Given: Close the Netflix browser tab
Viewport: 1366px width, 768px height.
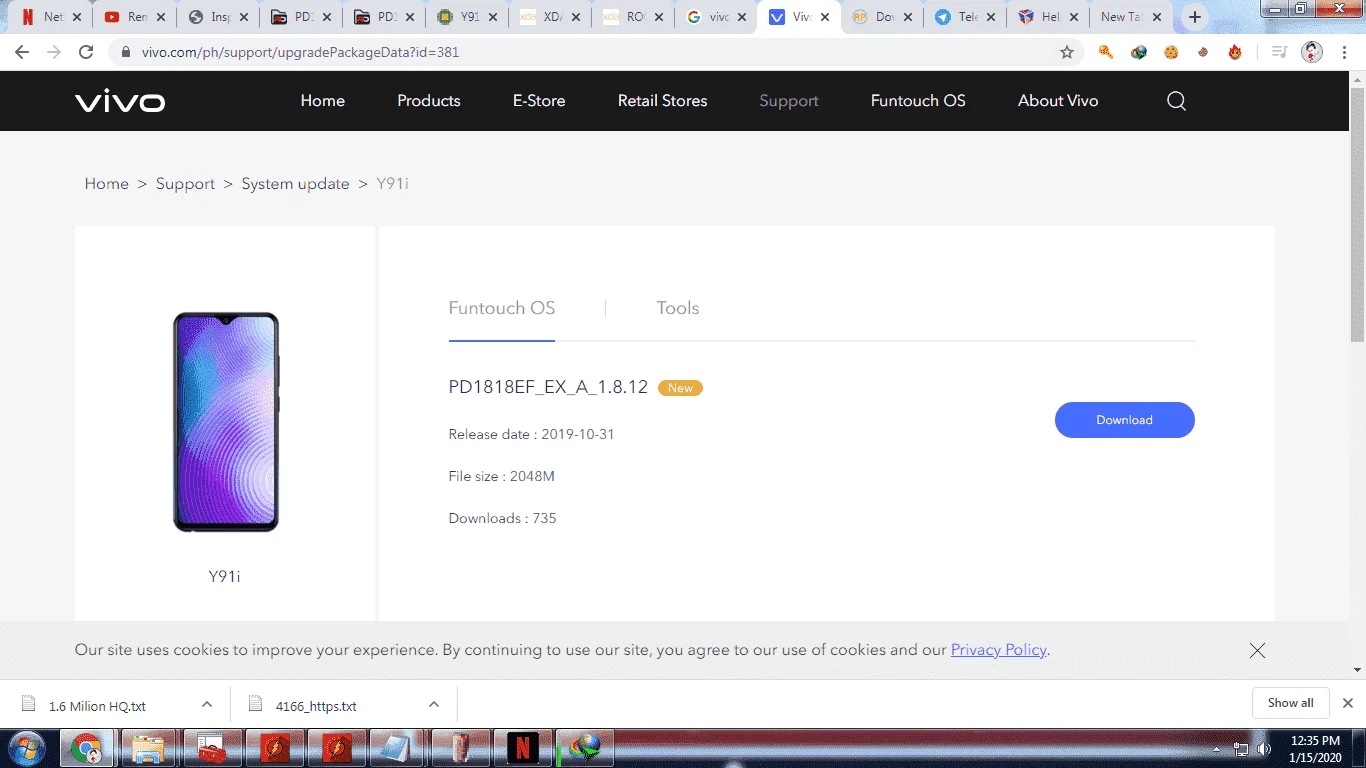Looking at the screenshot, I should pyautogui.click(x=77, y=17).
